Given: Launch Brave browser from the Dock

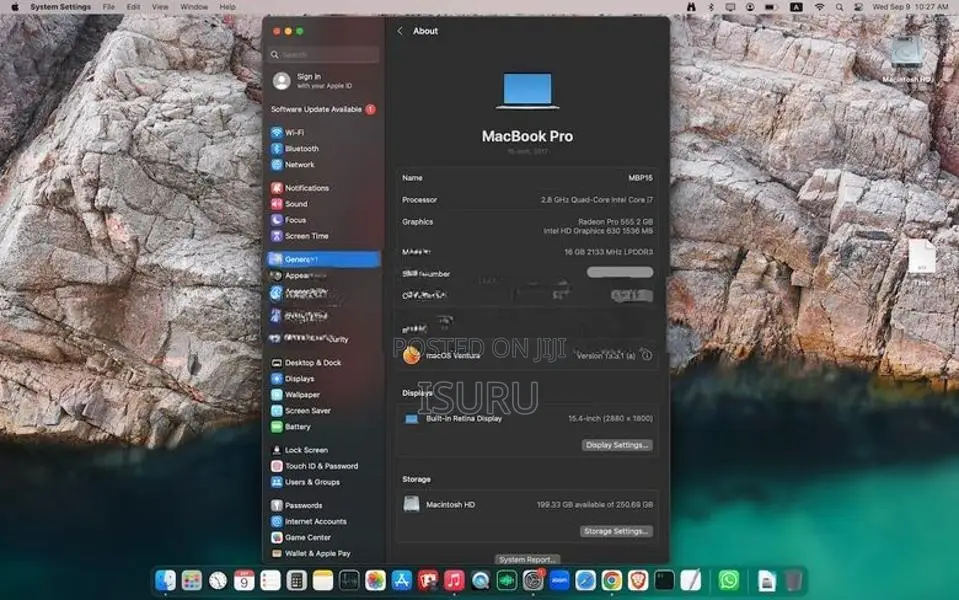Looking at the screenshot, I should pos(638,580).
